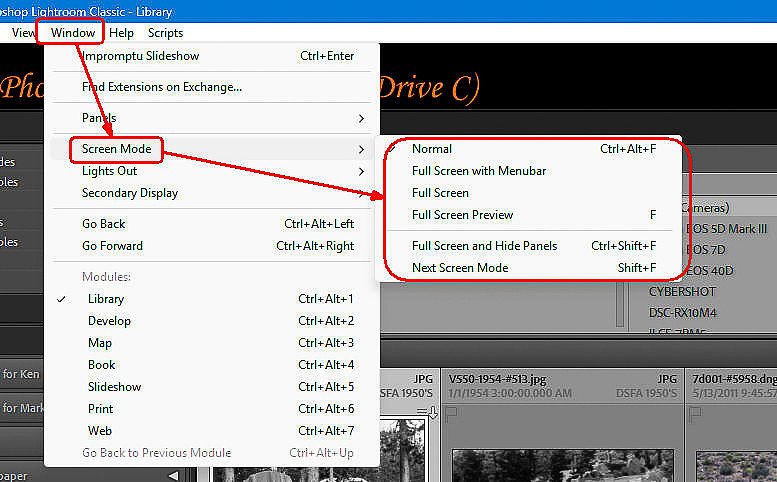Pick EOS 7D in camera list
777x482 pixels.
point(706,250)
